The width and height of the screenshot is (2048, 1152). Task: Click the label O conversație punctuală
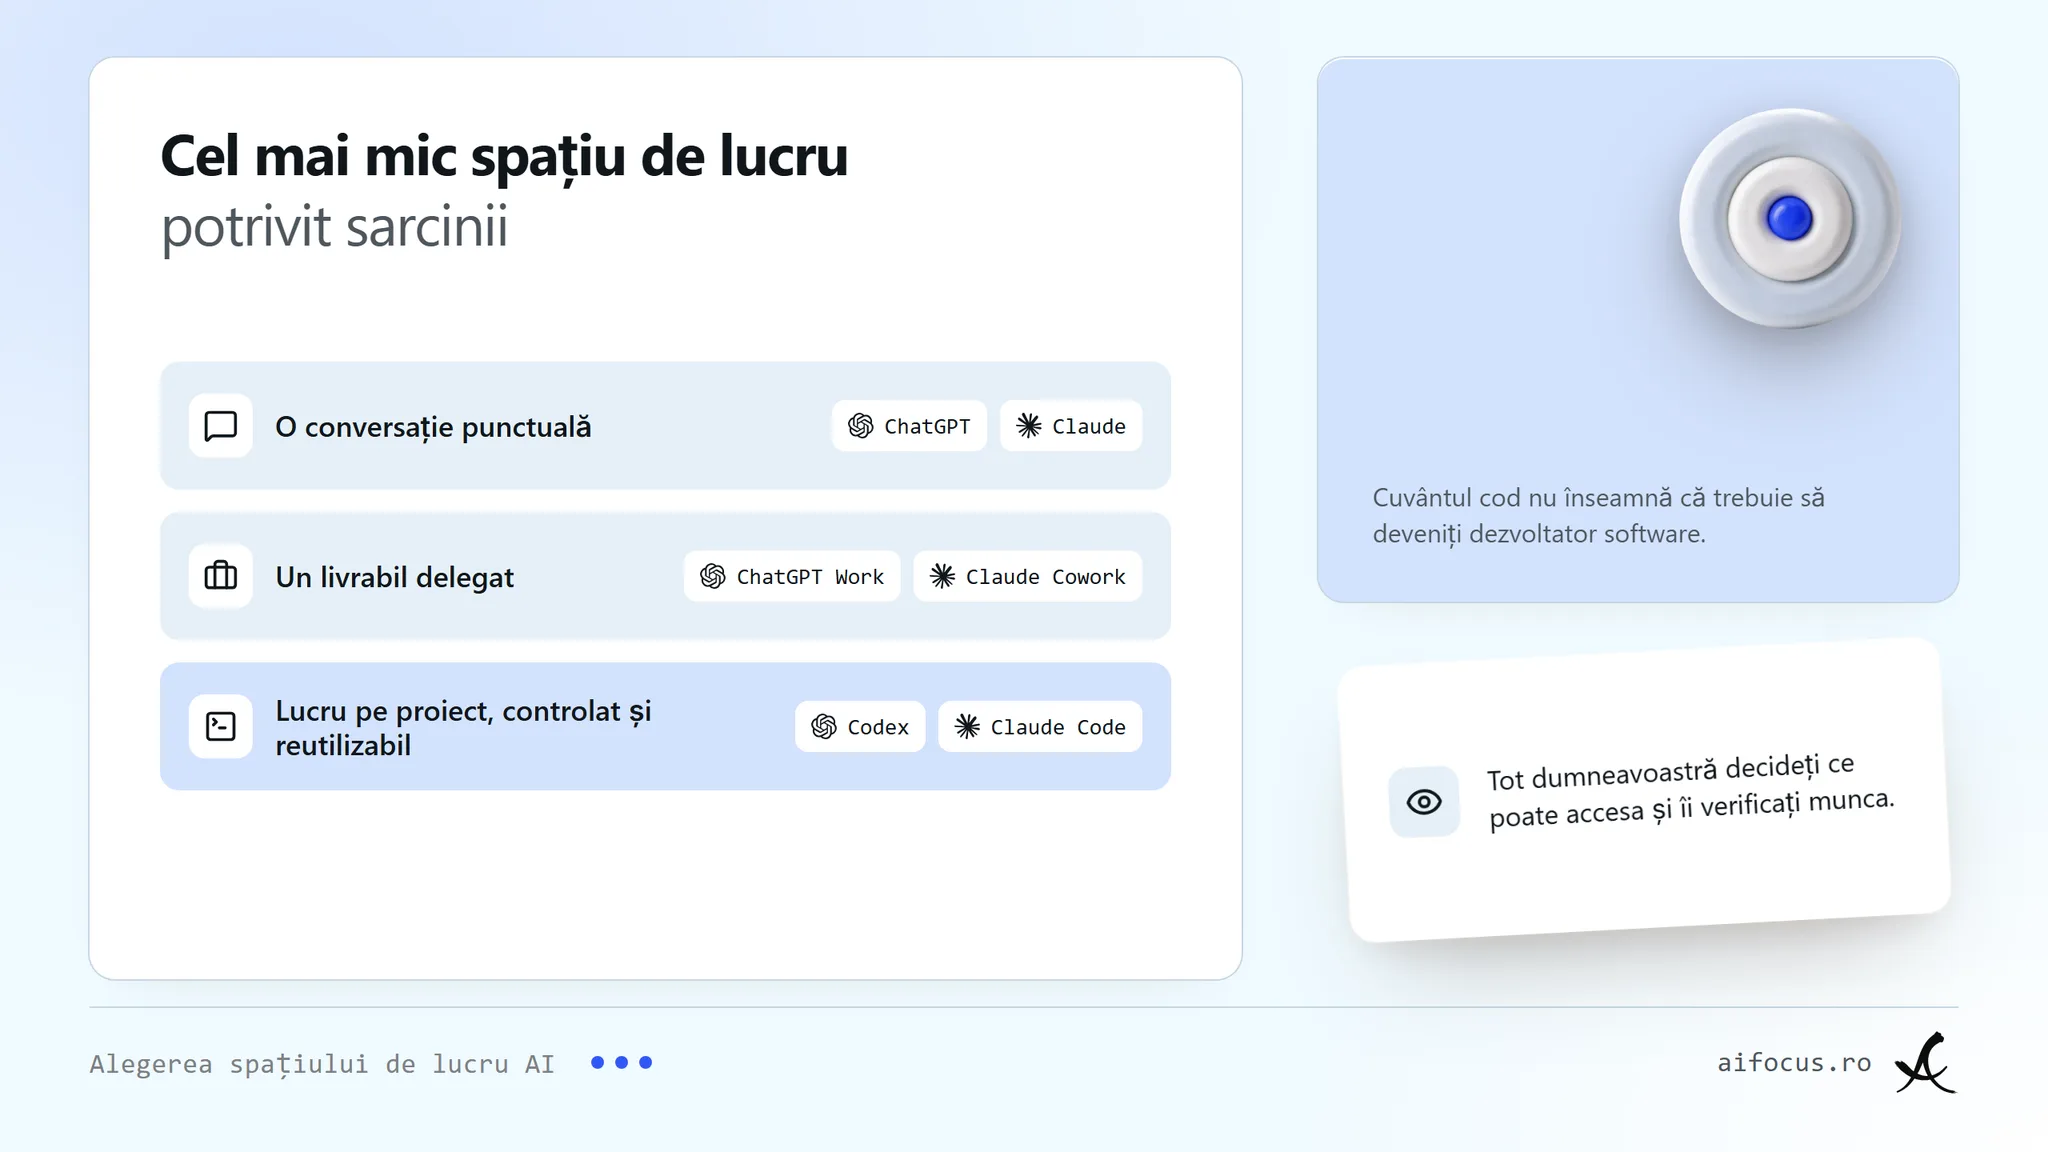[x=433, y=427]
